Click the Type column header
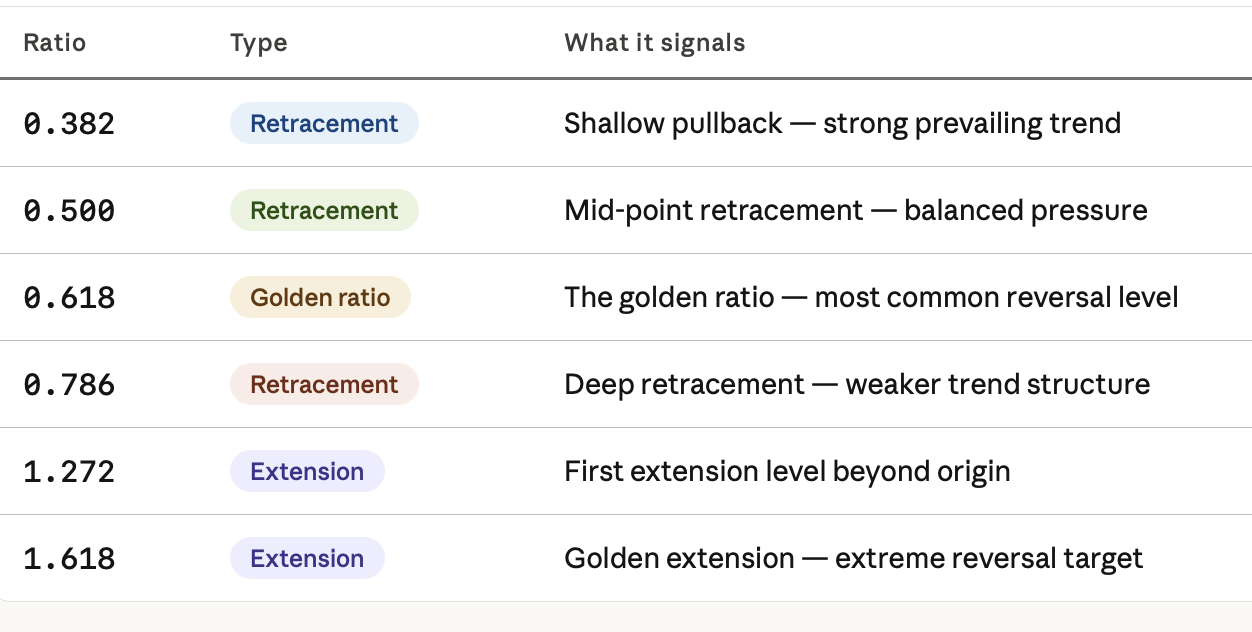 click(259, 43)
